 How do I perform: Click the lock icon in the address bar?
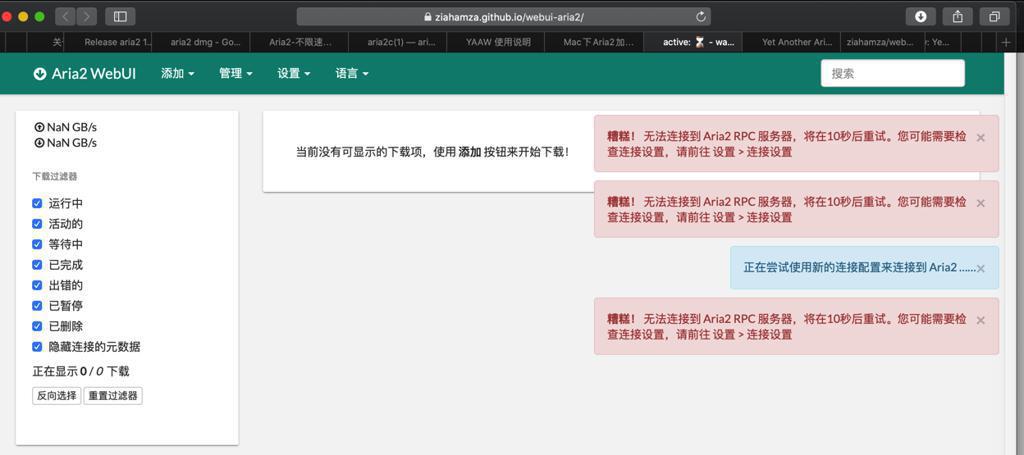[428, 17]
